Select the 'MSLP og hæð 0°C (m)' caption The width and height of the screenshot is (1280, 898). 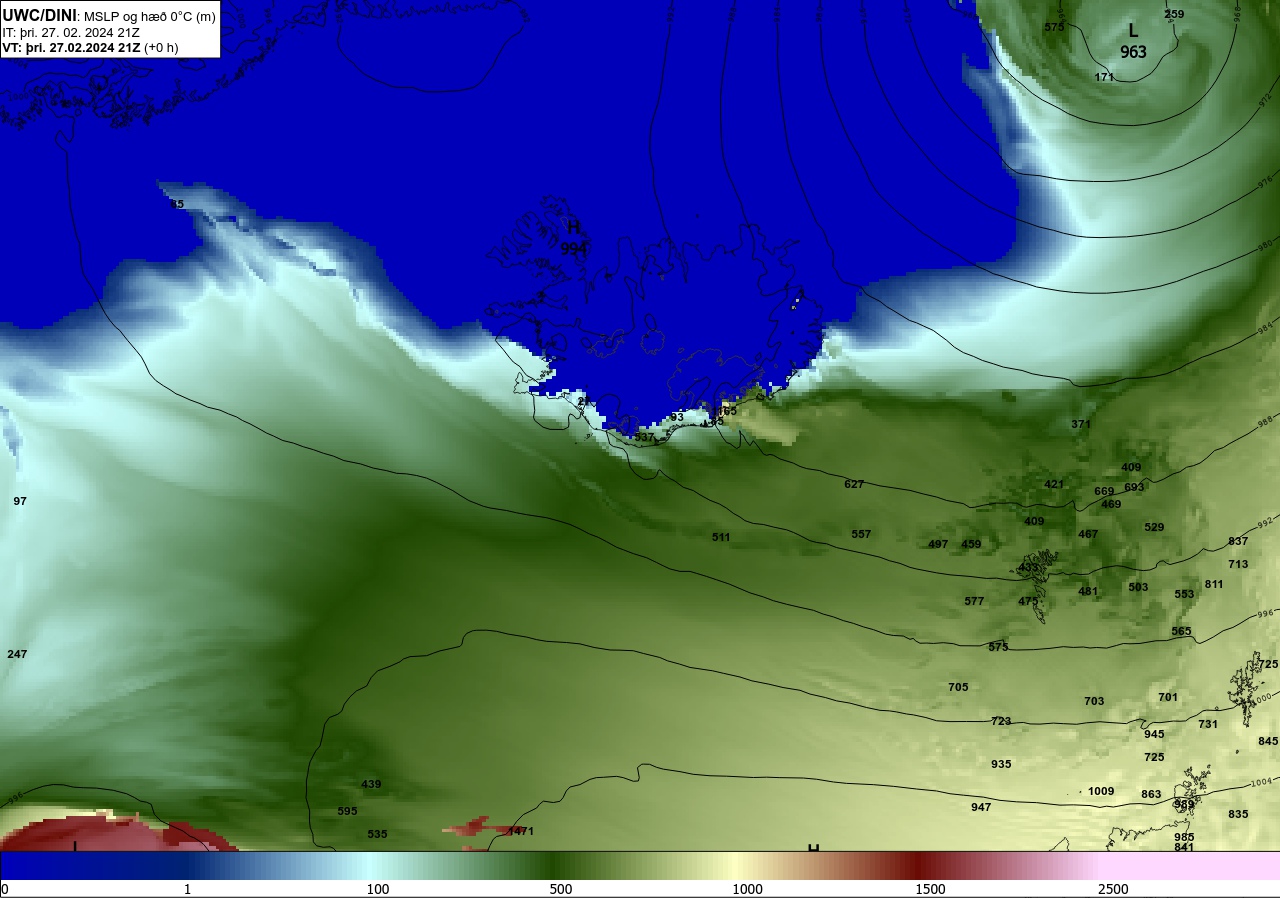(149, 16)
